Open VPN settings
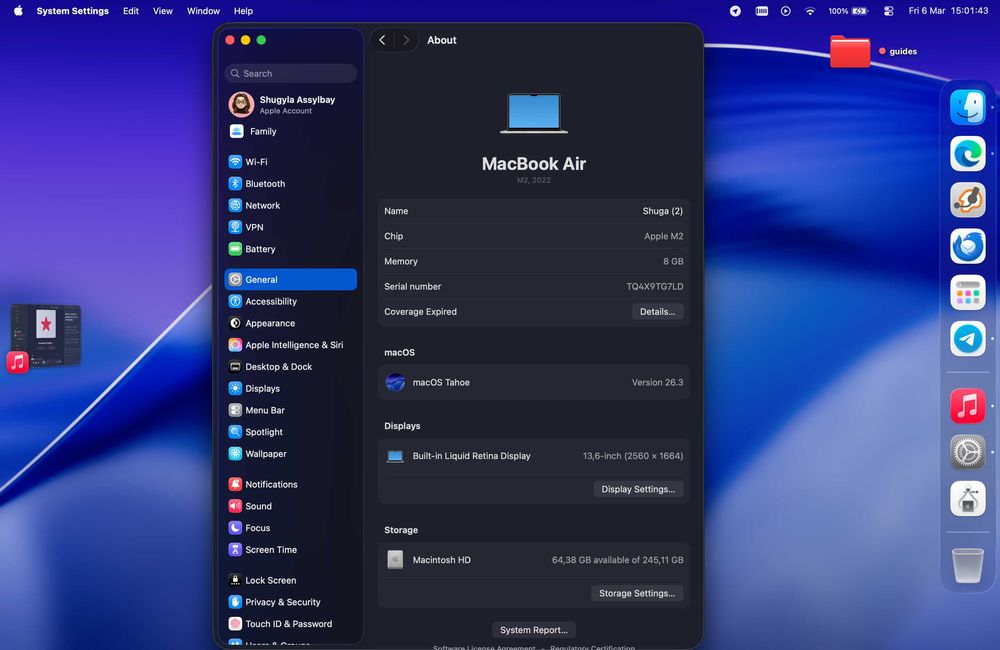 coord(290,227)
